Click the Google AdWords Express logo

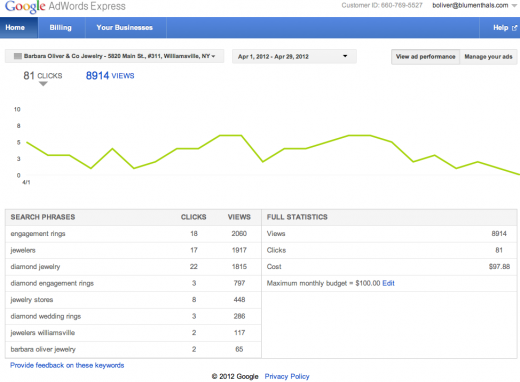(65, 7)
